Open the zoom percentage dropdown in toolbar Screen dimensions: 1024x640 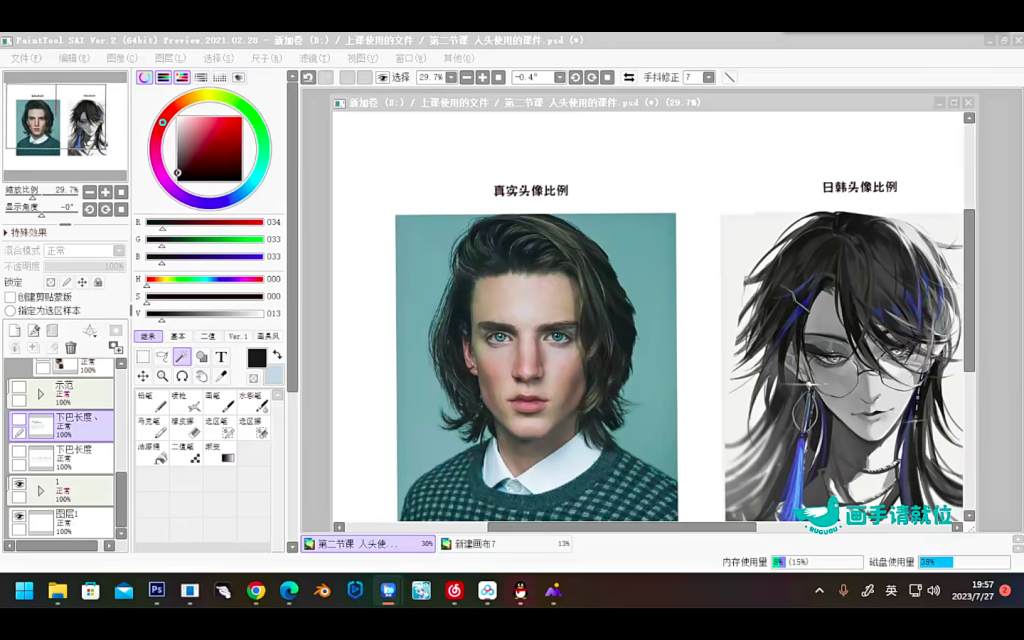(x=451, y=77)
